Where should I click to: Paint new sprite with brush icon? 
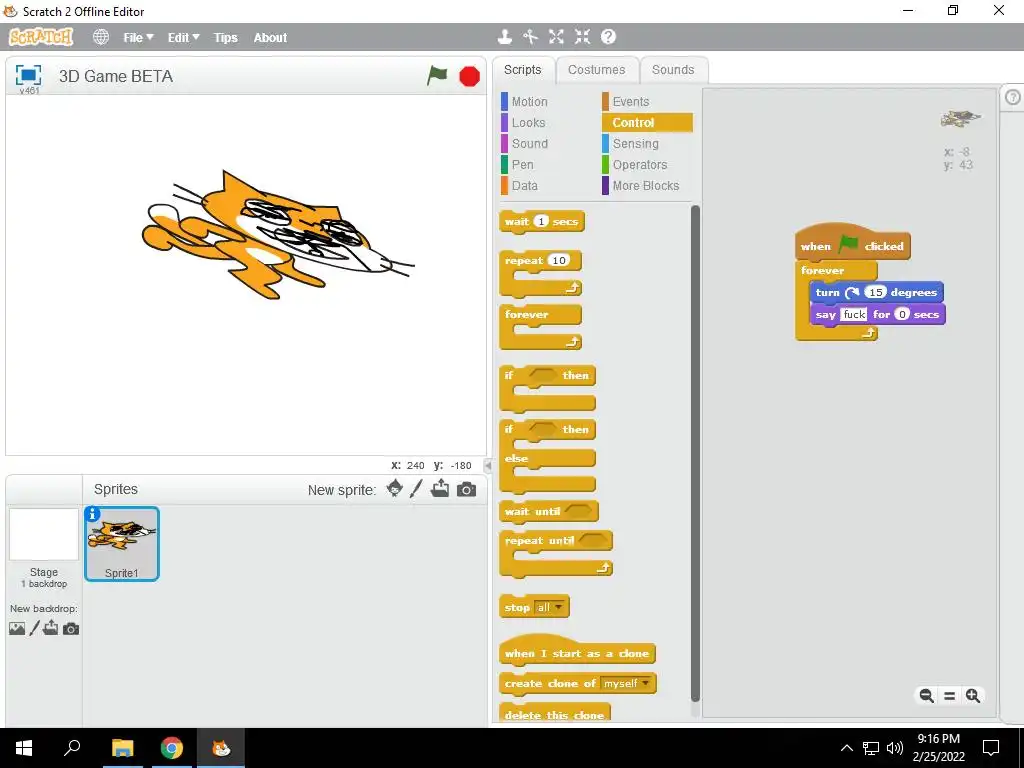click(x=416, y=488)
